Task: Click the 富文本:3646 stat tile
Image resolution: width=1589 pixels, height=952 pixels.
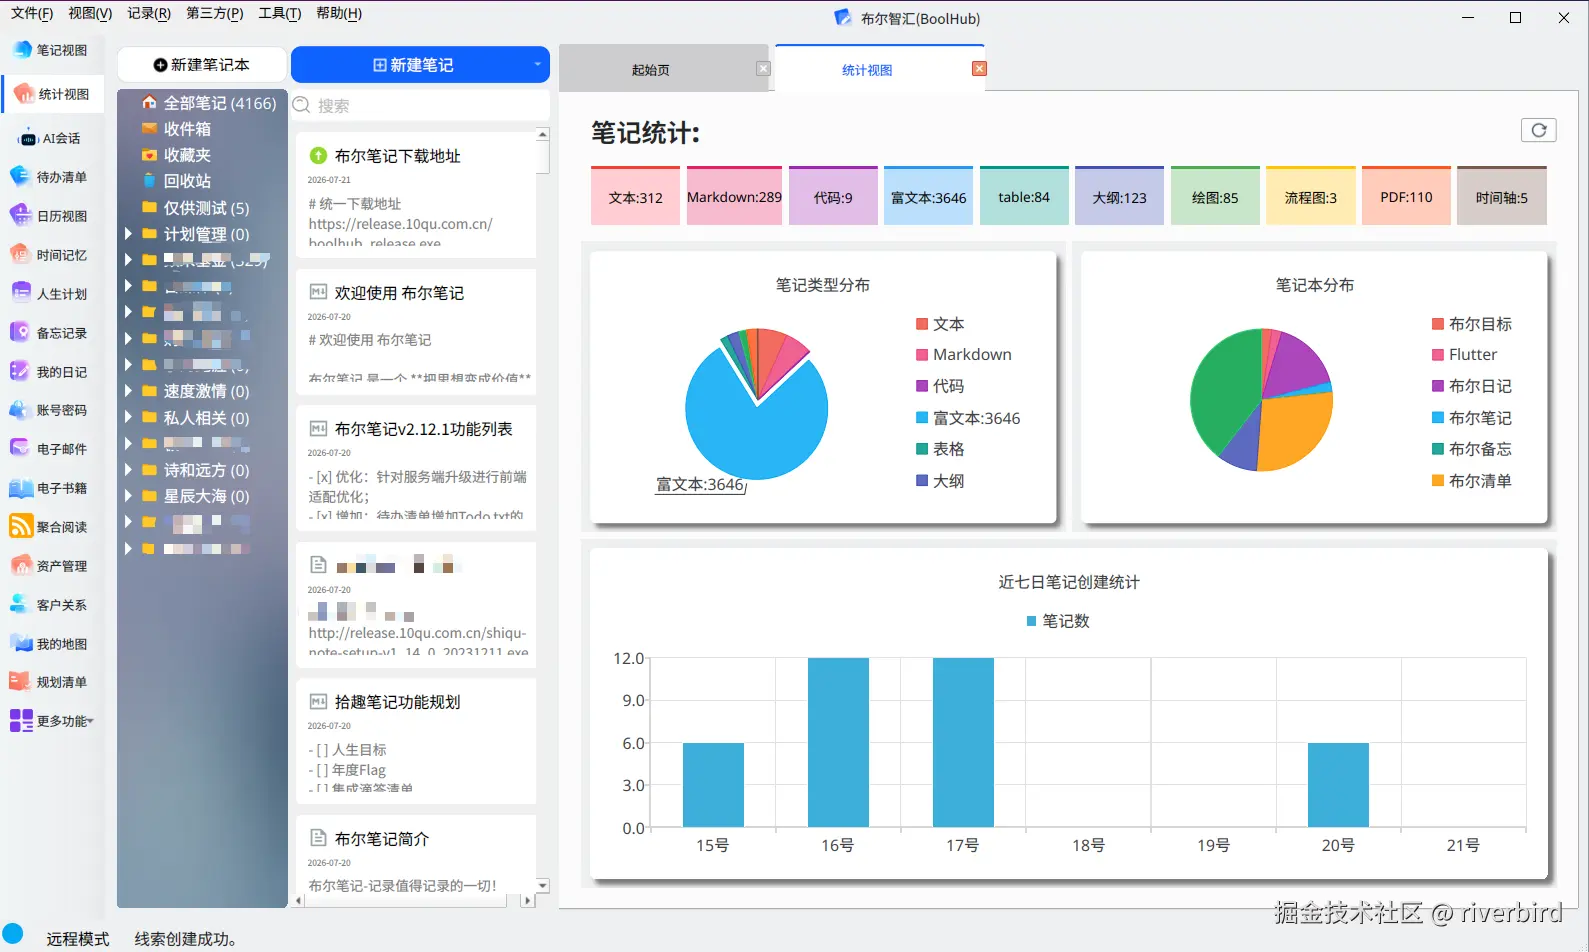Action: (928, 196)
